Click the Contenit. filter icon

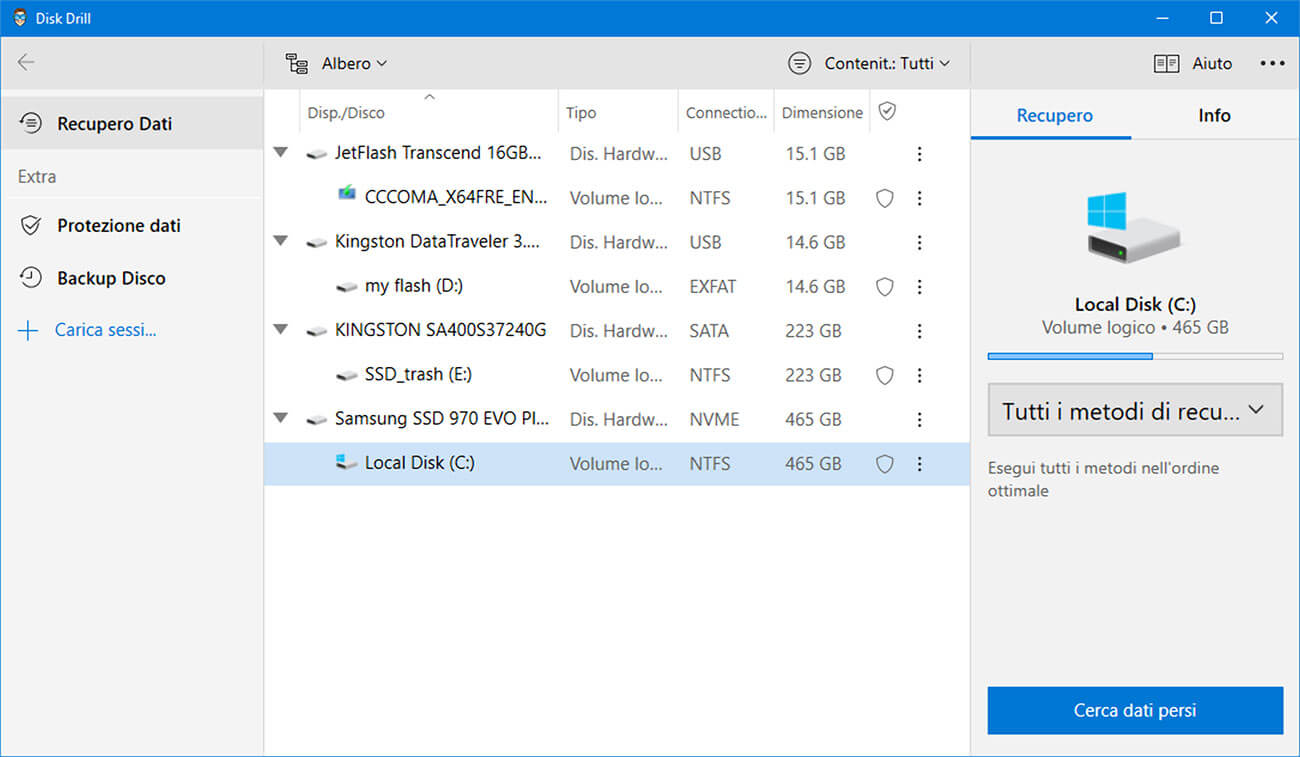point(799,63)
